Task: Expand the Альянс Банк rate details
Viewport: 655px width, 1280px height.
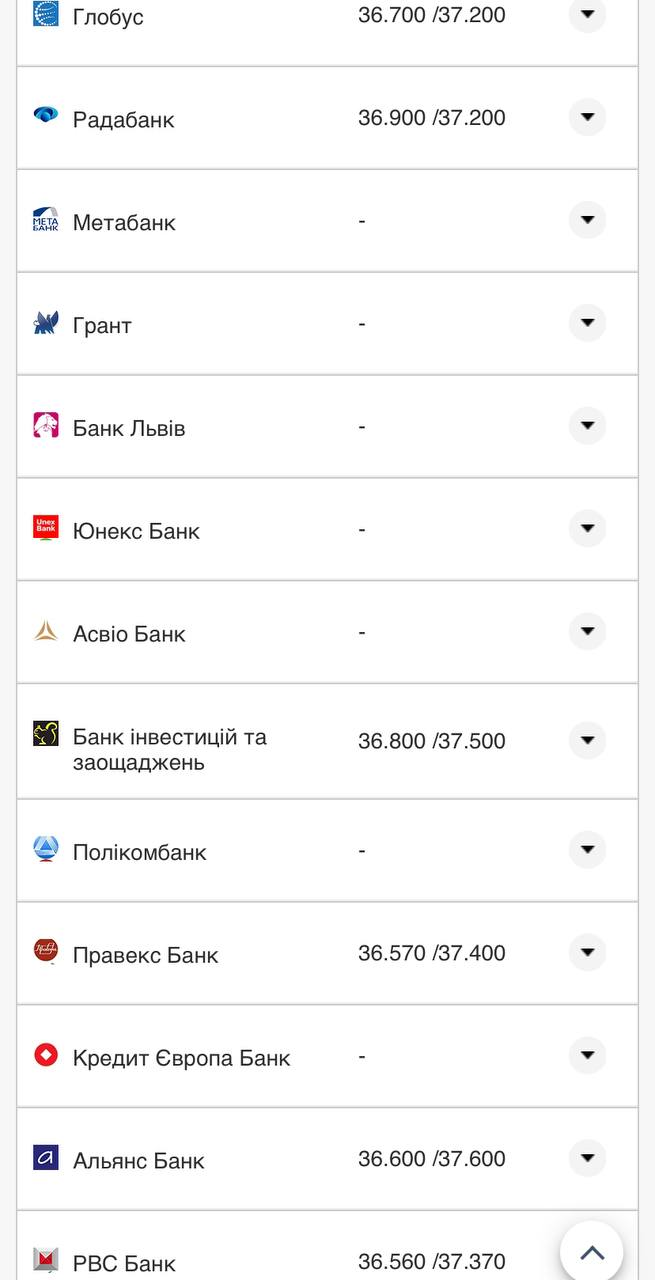Action: click(x=587, y=1158)
